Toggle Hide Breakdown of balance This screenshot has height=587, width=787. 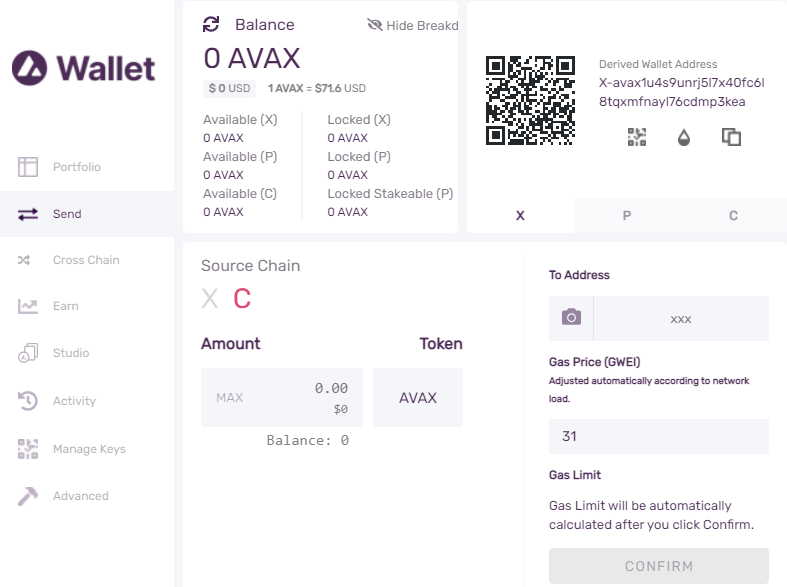[x=413, y=25]
